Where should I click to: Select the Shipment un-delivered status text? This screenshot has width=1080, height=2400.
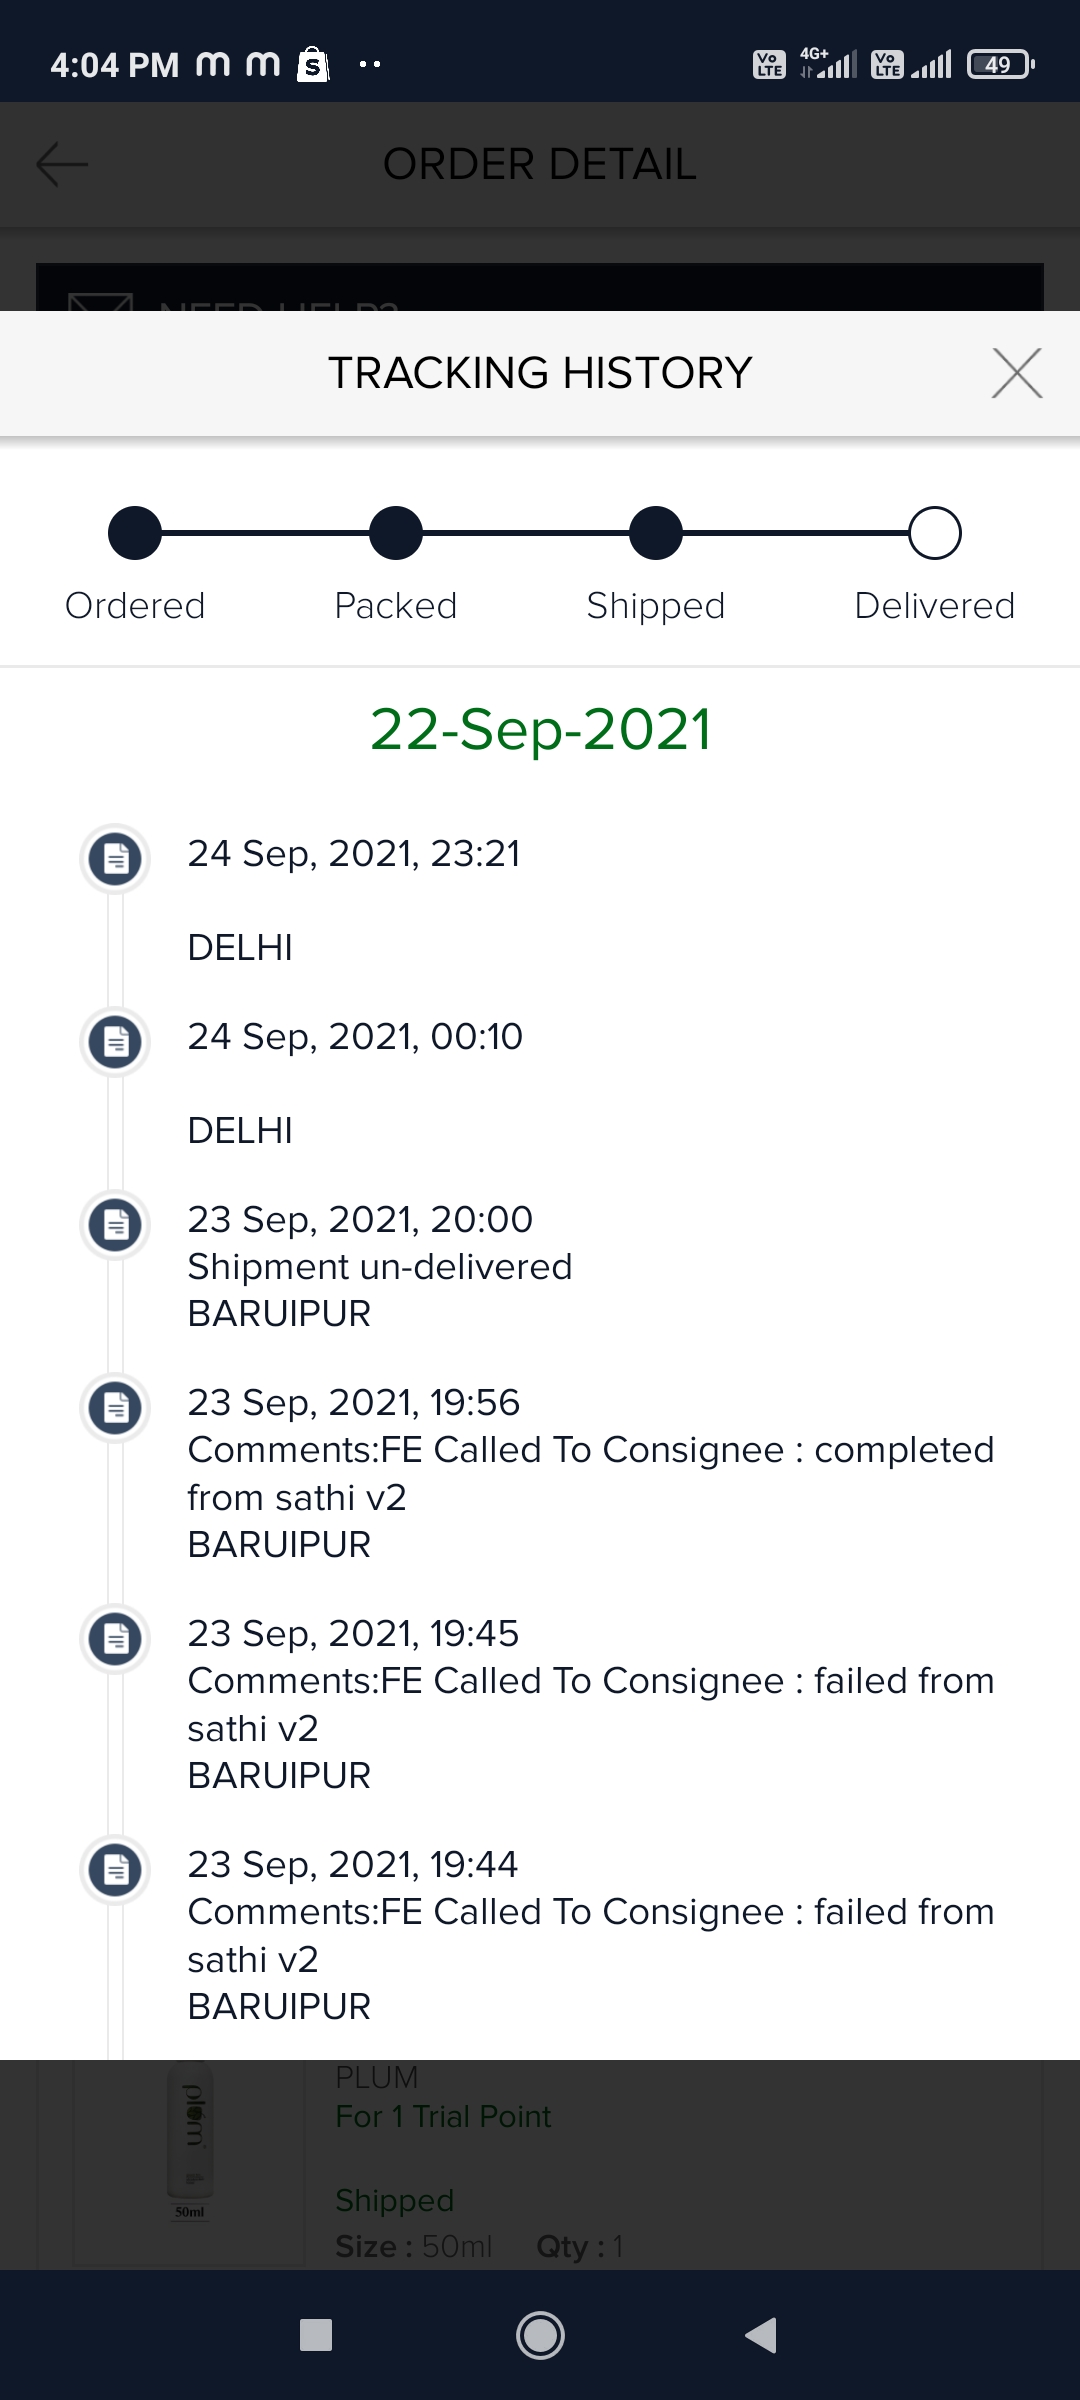coord(380,1267)
